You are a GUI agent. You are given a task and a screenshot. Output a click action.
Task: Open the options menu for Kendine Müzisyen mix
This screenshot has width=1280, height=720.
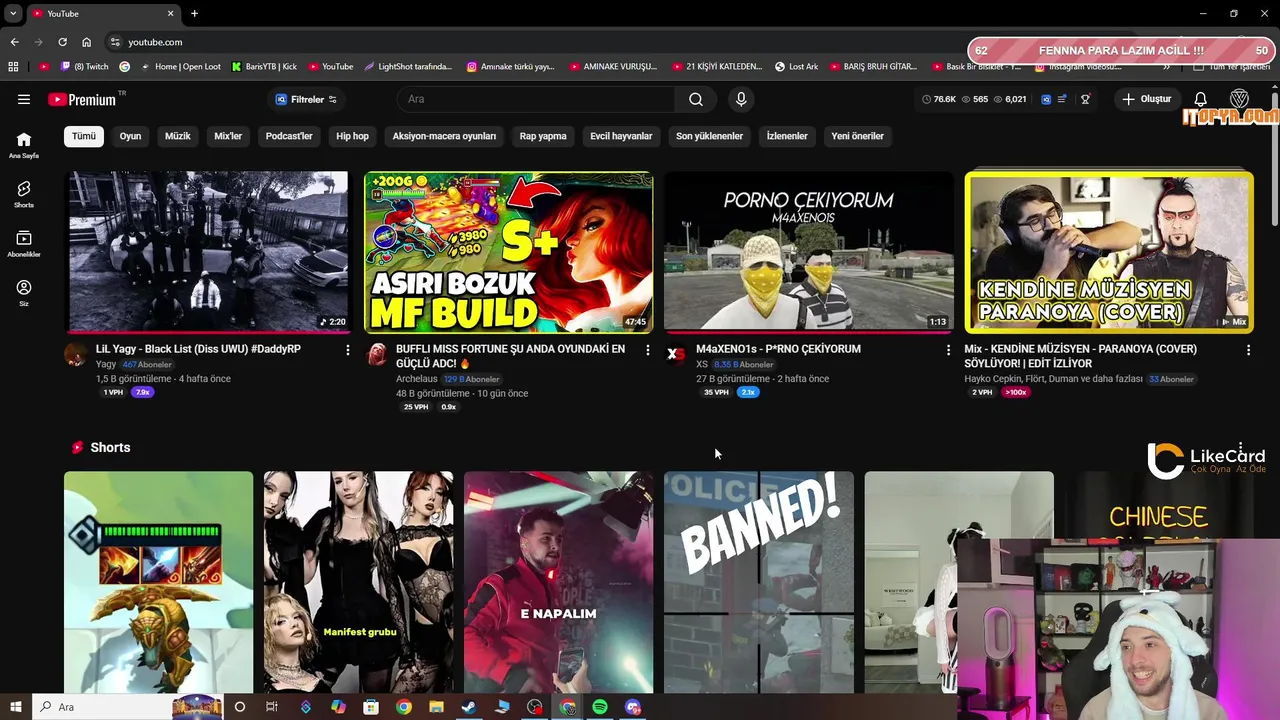tap(1248, 350)
